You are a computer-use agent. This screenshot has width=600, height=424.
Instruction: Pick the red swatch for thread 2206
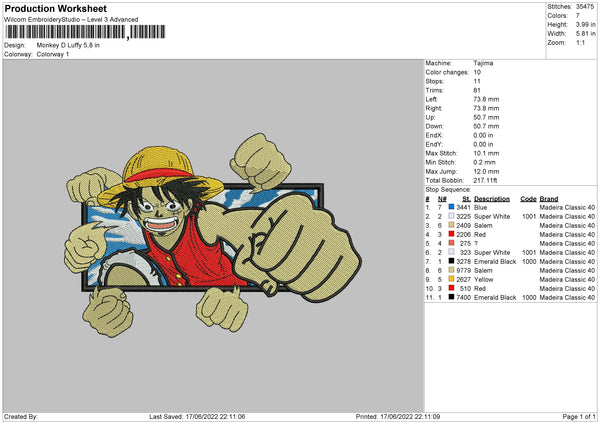pos(452,234)
